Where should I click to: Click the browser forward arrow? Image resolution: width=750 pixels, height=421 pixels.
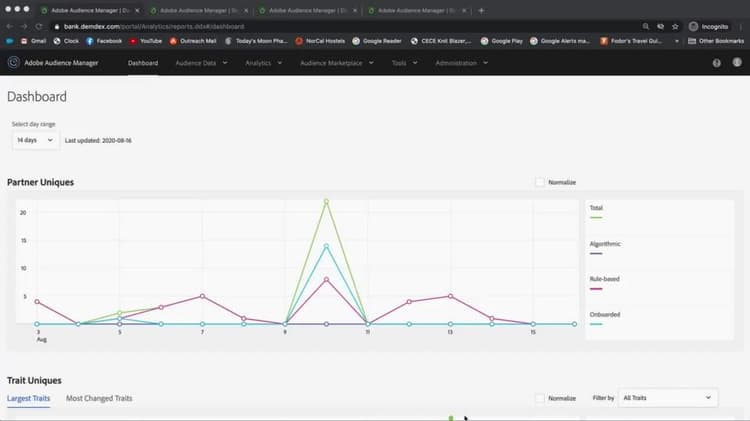coord(23,26)
